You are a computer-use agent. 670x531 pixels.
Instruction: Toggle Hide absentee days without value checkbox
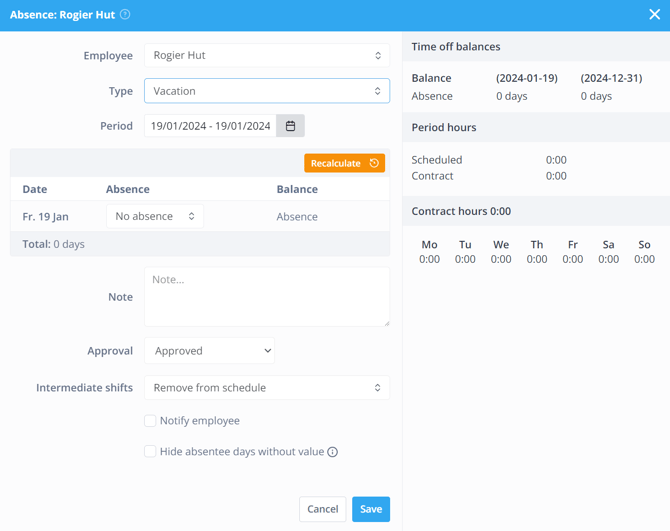pos(150,452)
